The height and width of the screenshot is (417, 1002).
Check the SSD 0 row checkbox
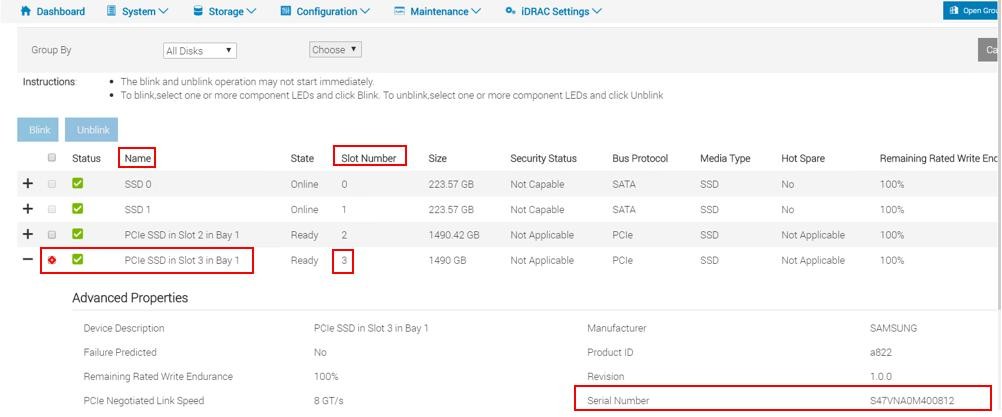point(52,184)
